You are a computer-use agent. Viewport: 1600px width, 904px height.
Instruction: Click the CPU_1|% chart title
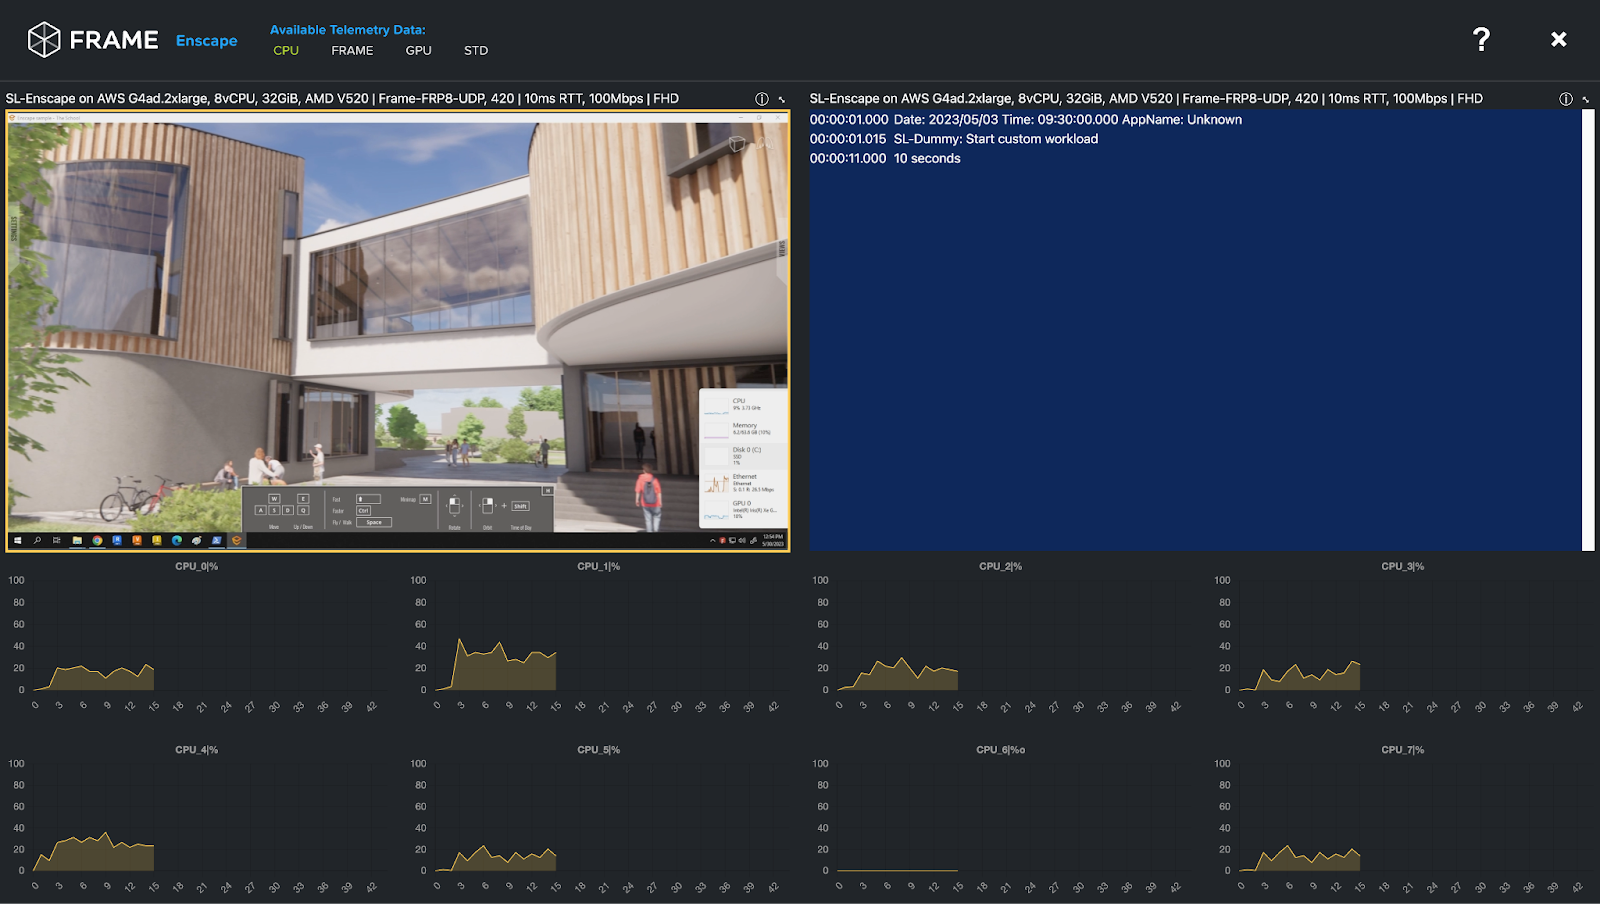pos(598,566)
